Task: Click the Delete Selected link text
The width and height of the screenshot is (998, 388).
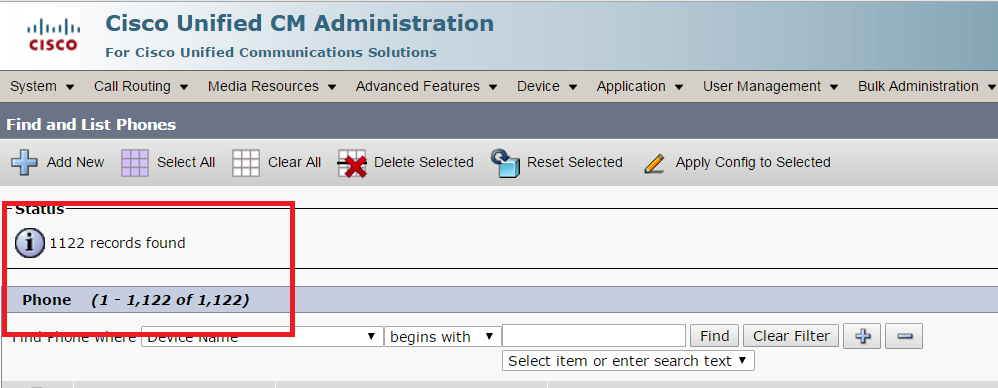Action: click(424, 162)
